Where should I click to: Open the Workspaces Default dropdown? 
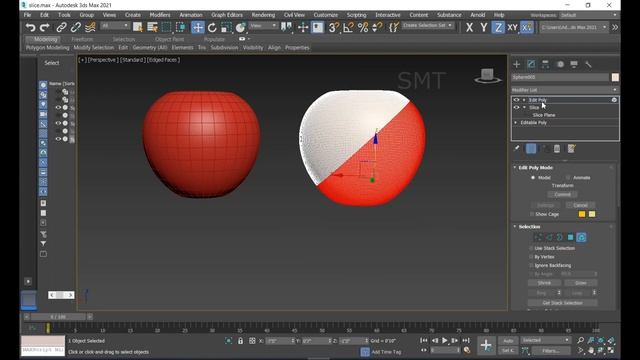[588, 15]
